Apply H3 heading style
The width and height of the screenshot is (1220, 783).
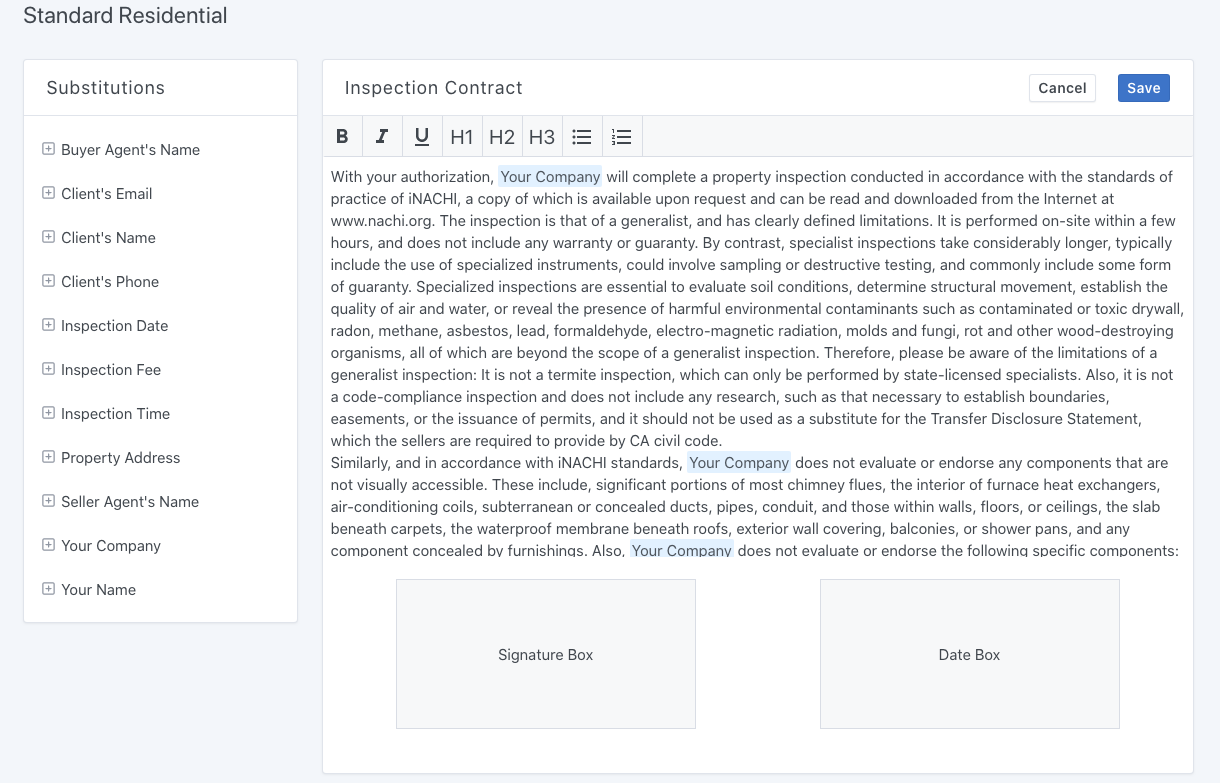tap(542, 137)
